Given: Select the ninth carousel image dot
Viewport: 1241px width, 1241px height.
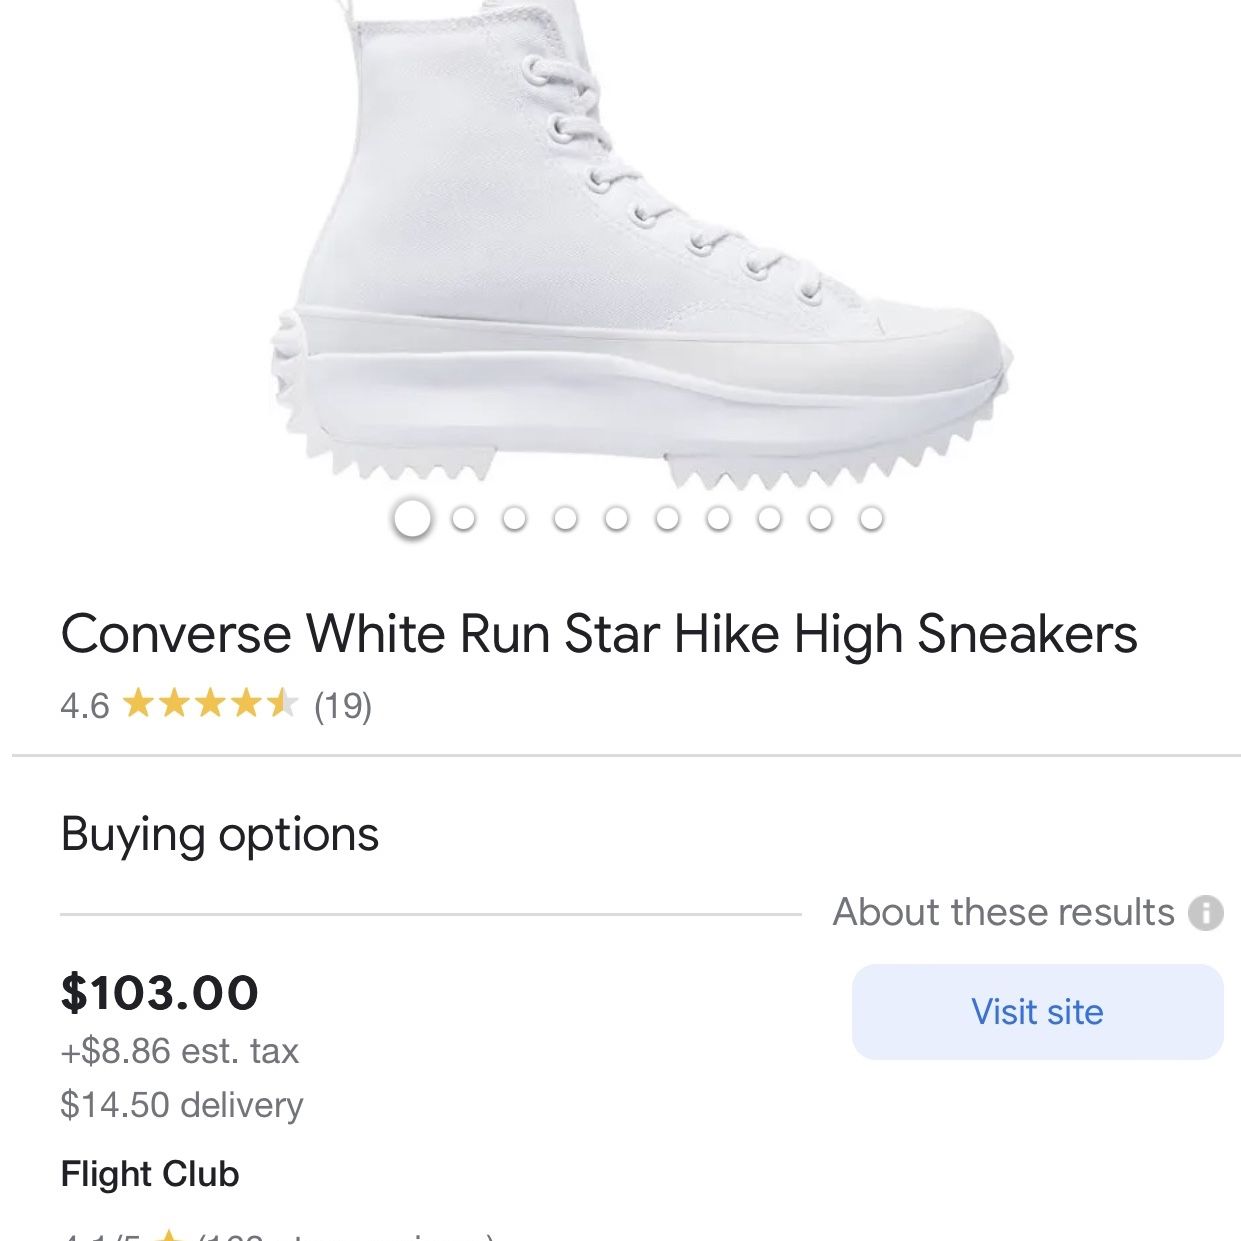Looking at the screenshot, I should 820,518.
